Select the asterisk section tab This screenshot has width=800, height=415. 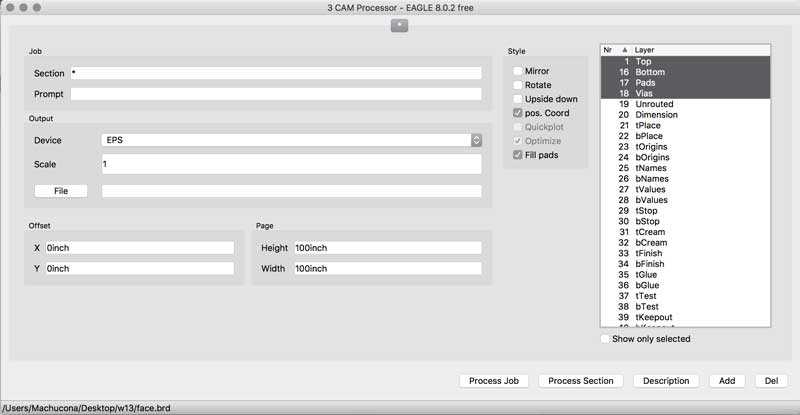click(x=399, y=25)
